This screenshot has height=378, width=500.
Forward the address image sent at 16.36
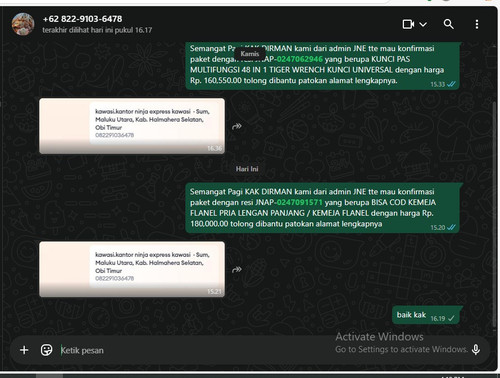click(237, 126)
